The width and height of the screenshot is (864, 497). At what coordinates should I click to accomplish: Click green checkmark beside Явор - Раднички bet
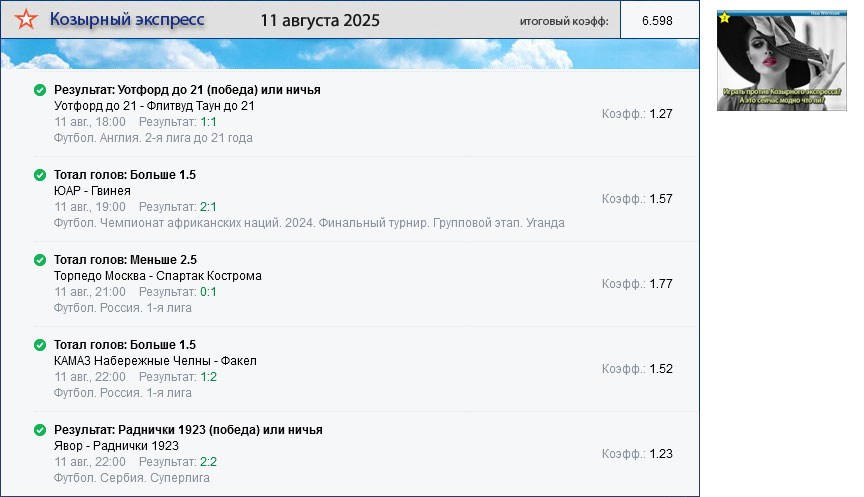click(x=40, y=430)
